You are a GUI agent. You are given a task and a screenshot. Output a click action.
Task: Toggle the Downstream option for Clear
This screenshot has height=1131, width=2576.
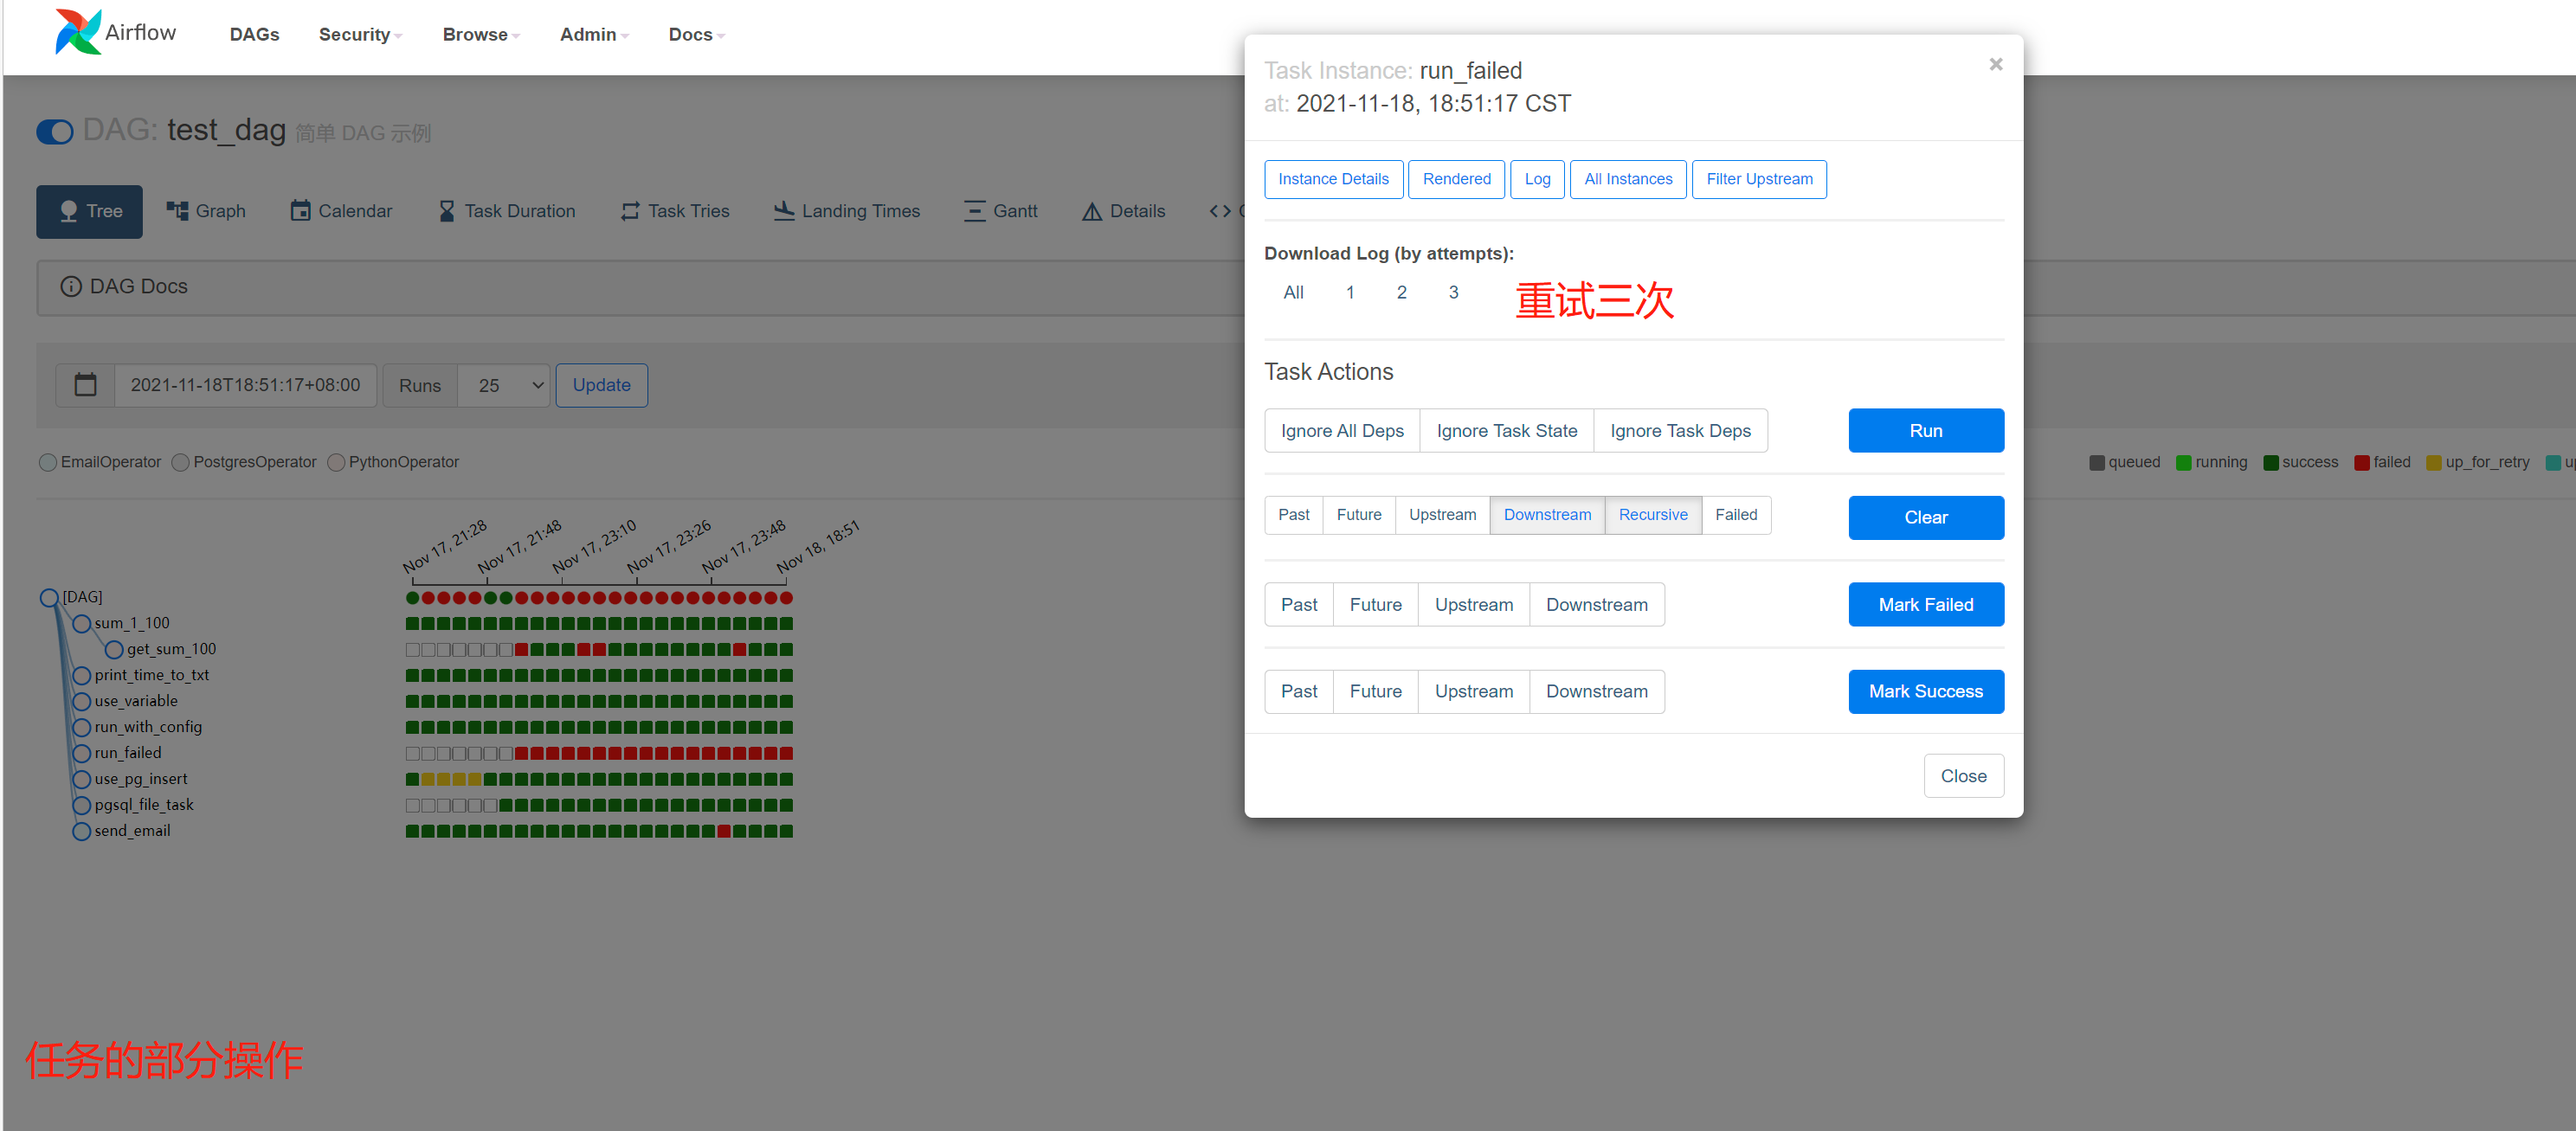coord(1546,515)
